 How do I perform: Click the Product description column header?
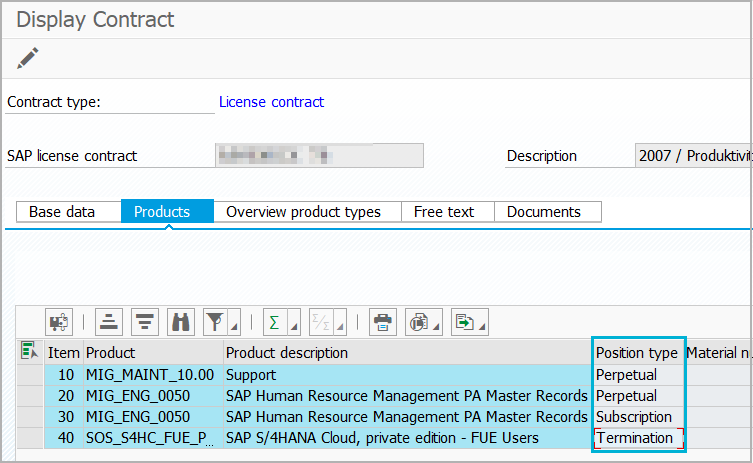tap(407, 353)
